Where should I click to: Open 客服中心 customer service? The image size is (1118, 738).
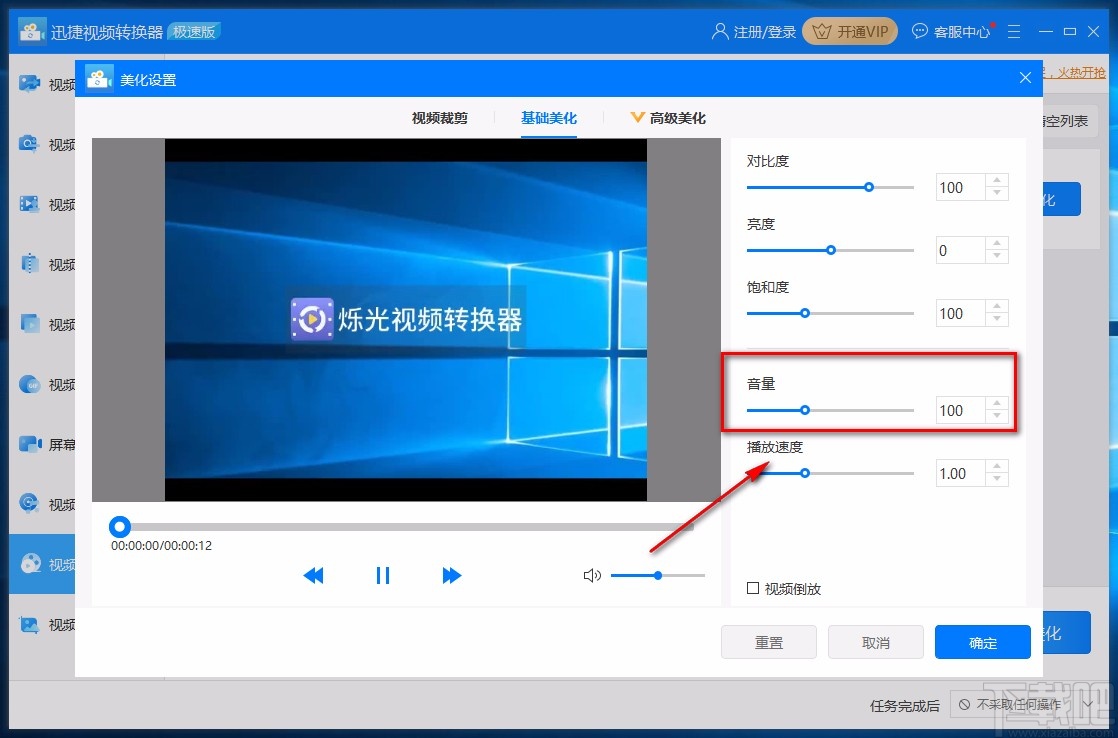tap(950, 31)
